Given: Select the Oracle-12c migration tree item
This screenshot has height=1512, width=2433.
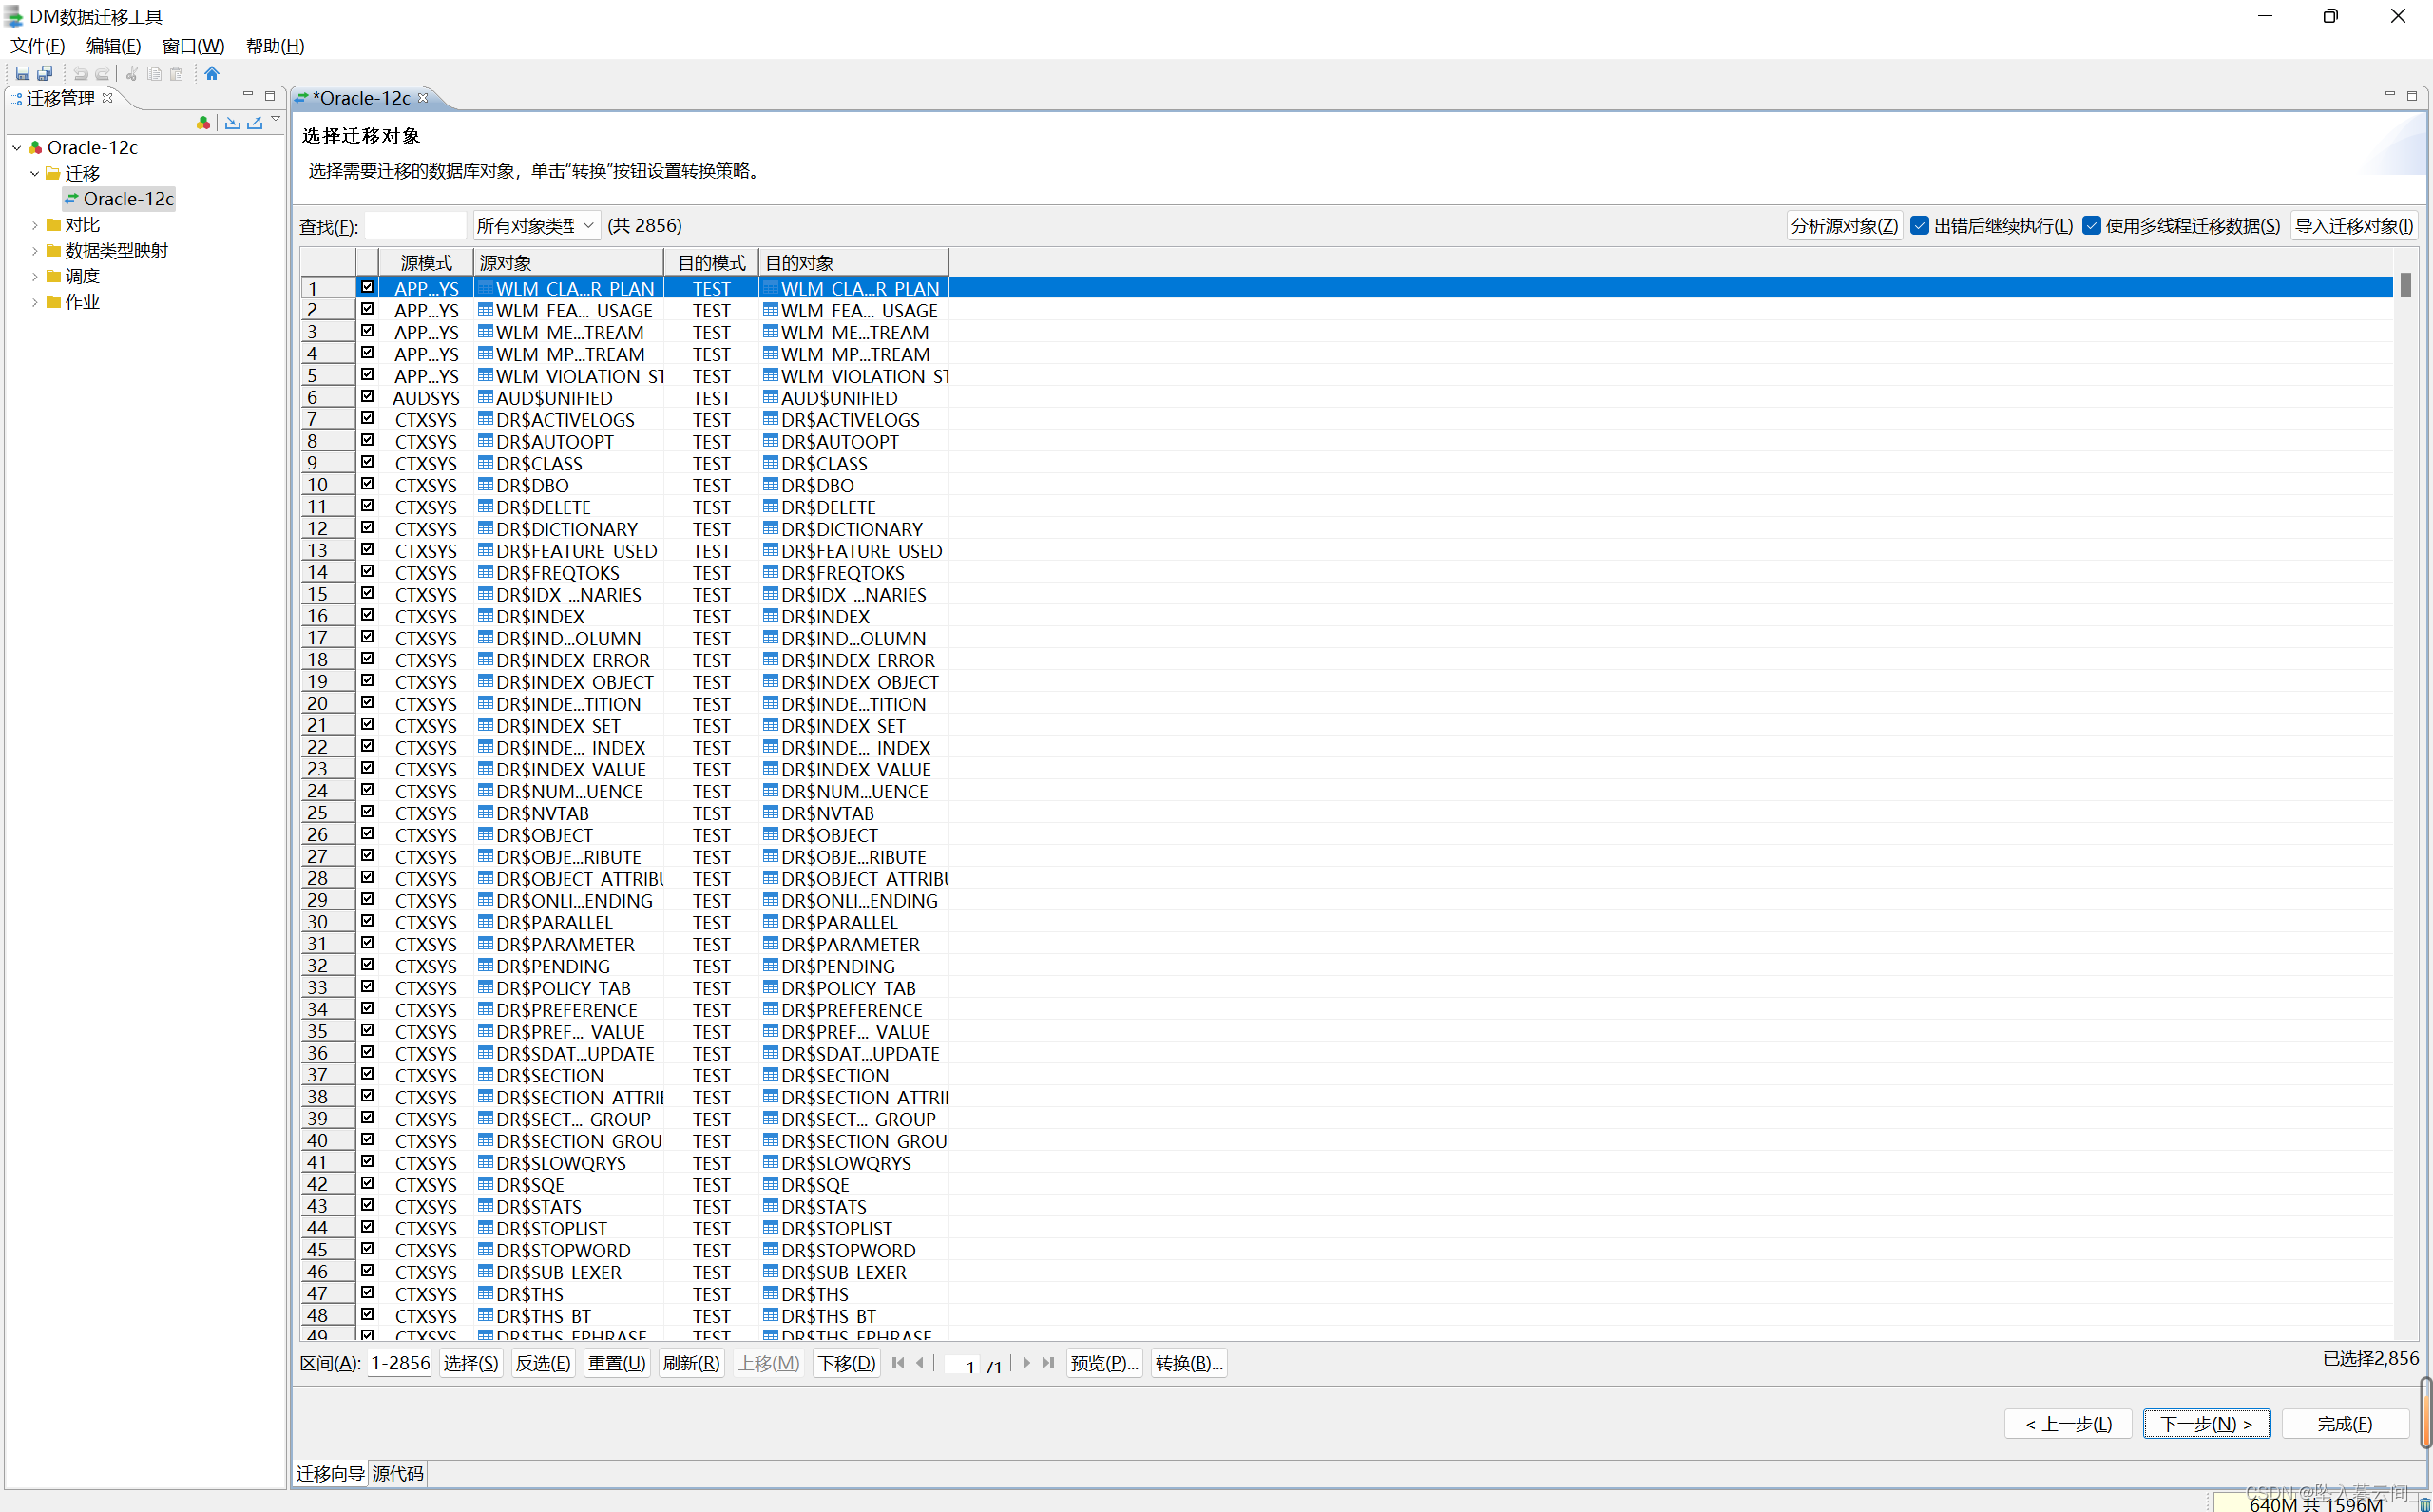Looking at the screenshot, I should [119, 198].
